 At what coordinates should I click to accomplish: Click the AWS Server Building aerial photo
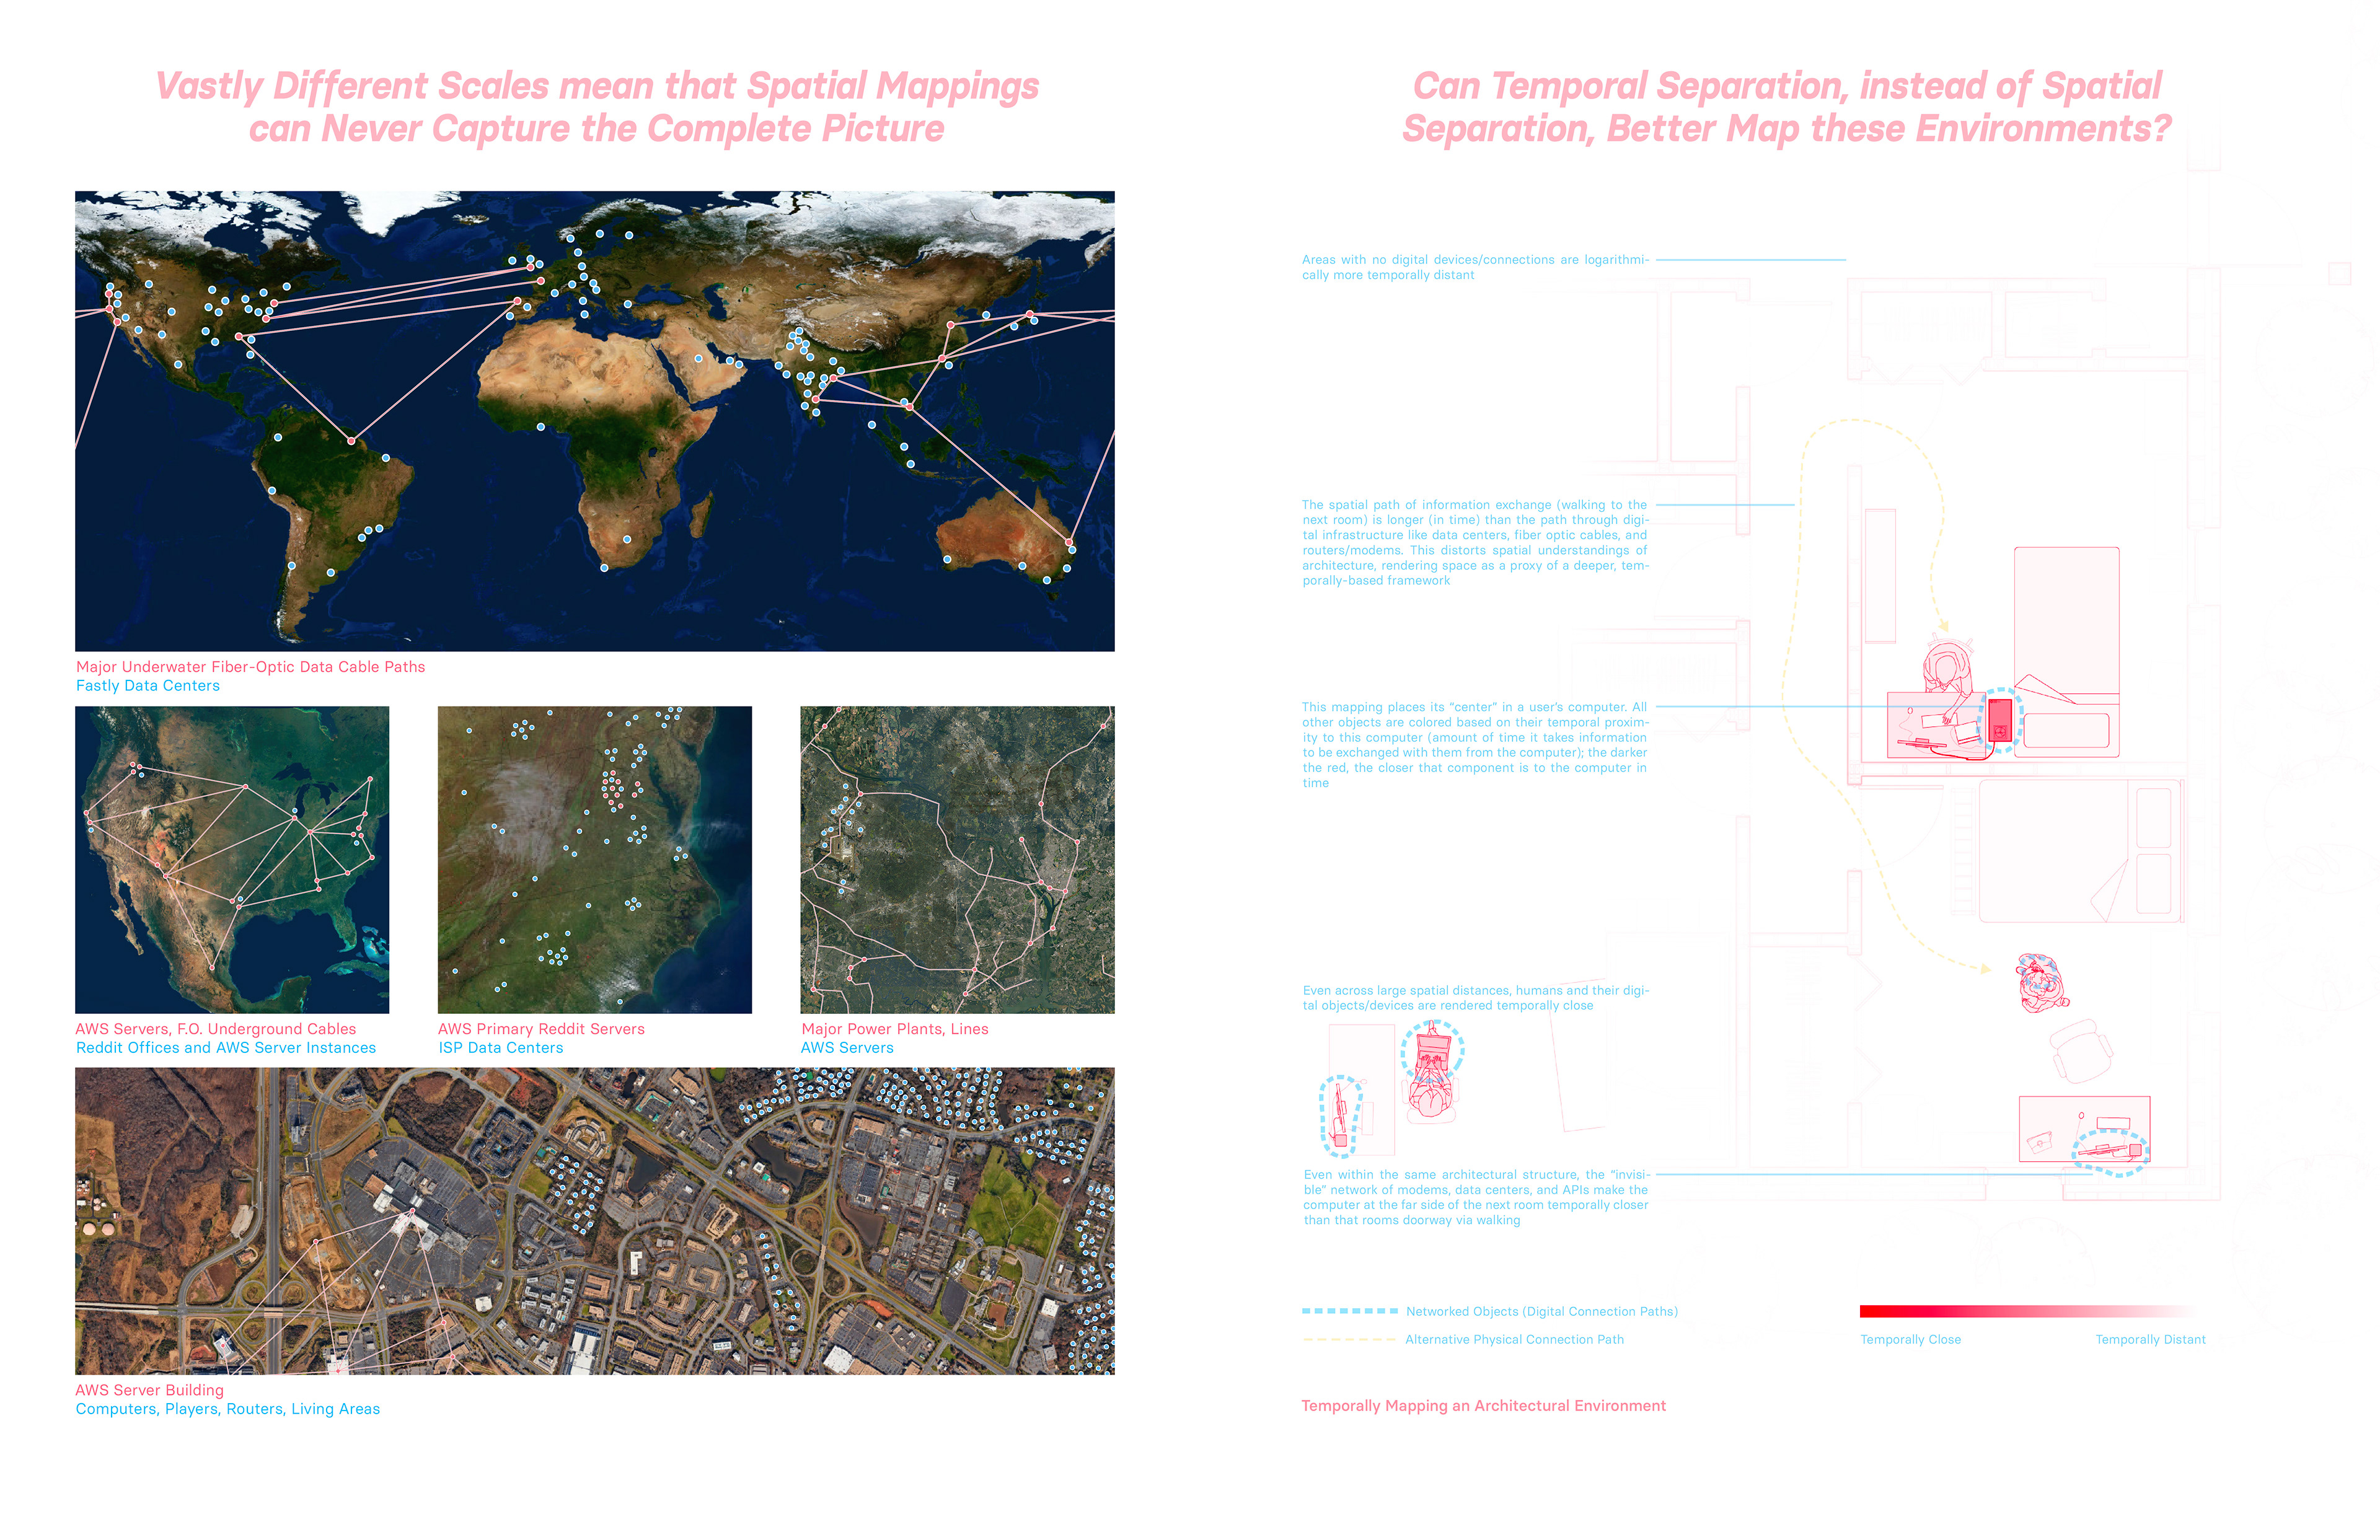click(594, 1220)
